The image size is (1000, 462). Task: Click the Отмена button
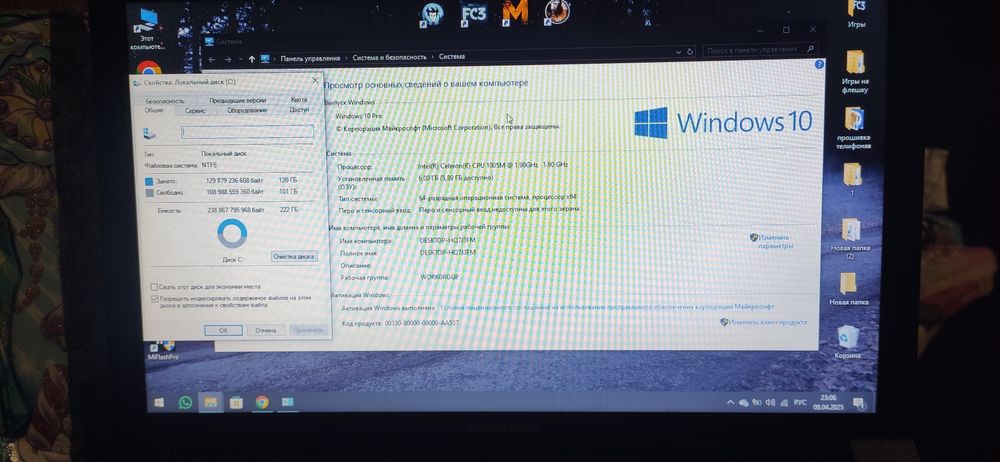coord(266,331)
